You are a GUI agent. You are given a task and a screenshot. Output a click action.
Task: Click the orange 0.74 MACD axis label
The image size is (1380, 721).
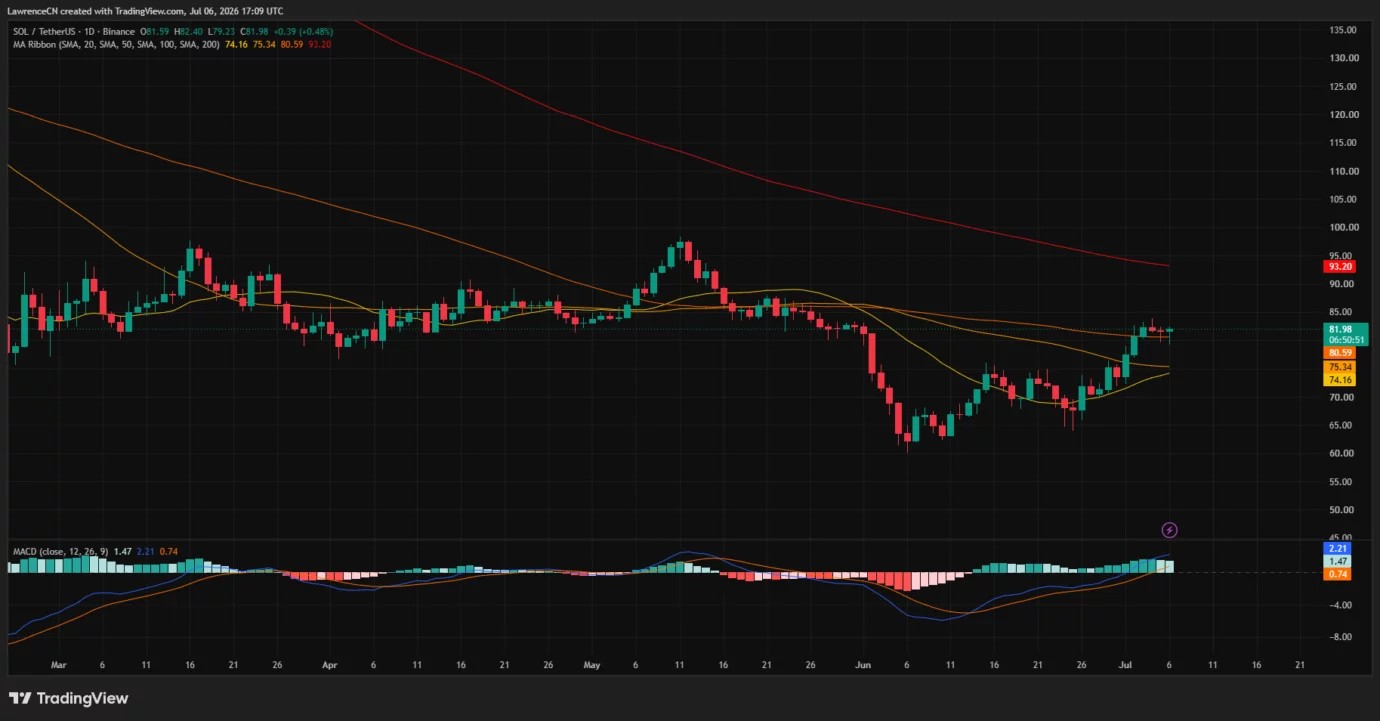1337,574
